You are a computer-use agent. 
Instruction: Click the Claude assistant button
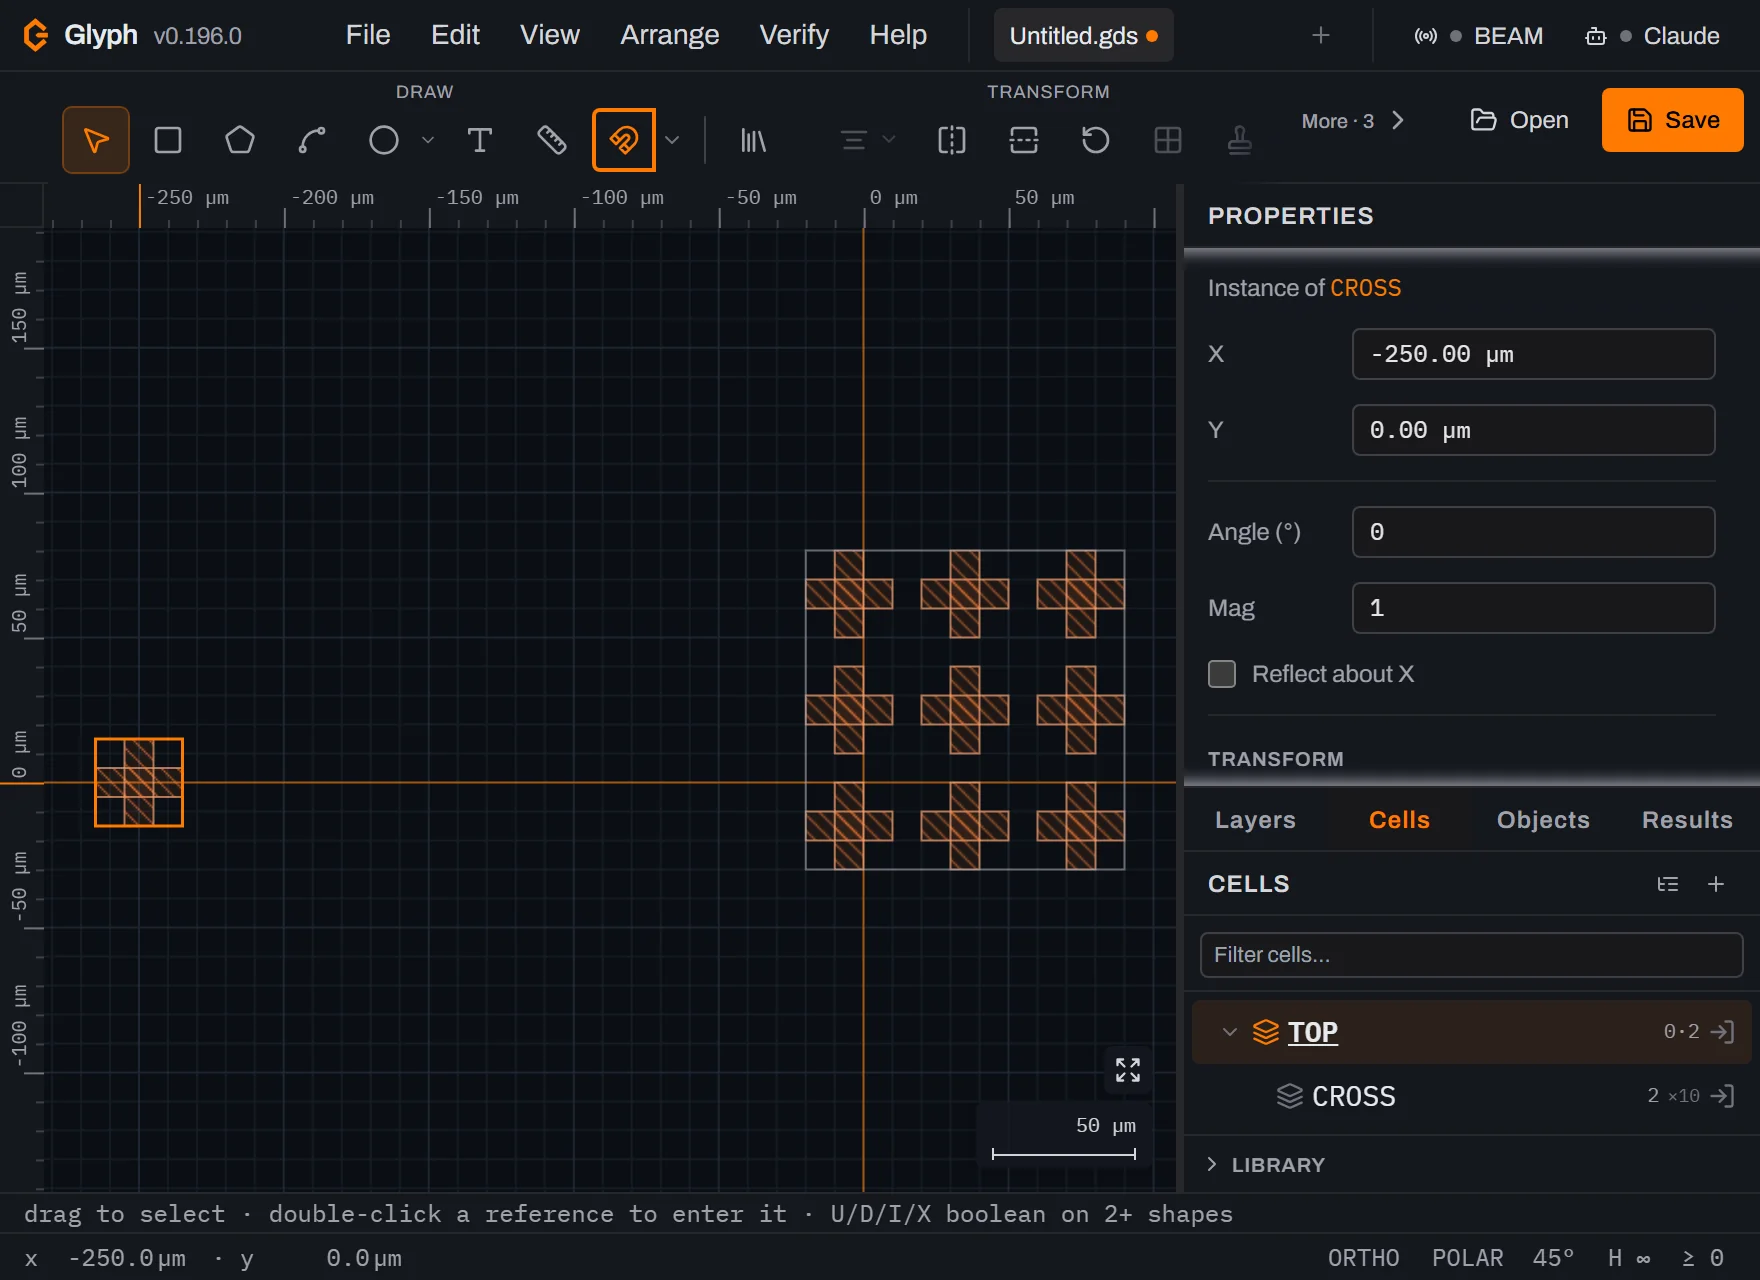(x=1652, y=36)
